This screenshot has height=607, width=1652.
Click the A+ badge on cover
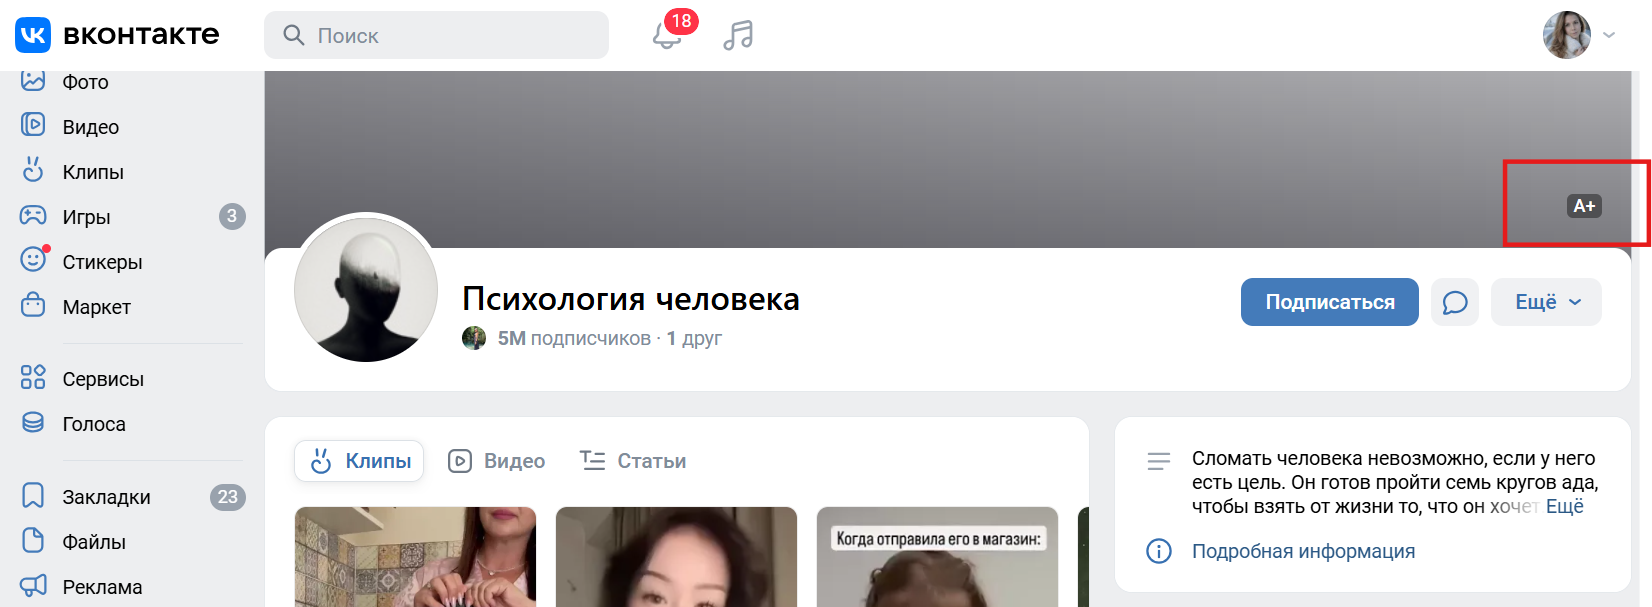coord(1583,206)
